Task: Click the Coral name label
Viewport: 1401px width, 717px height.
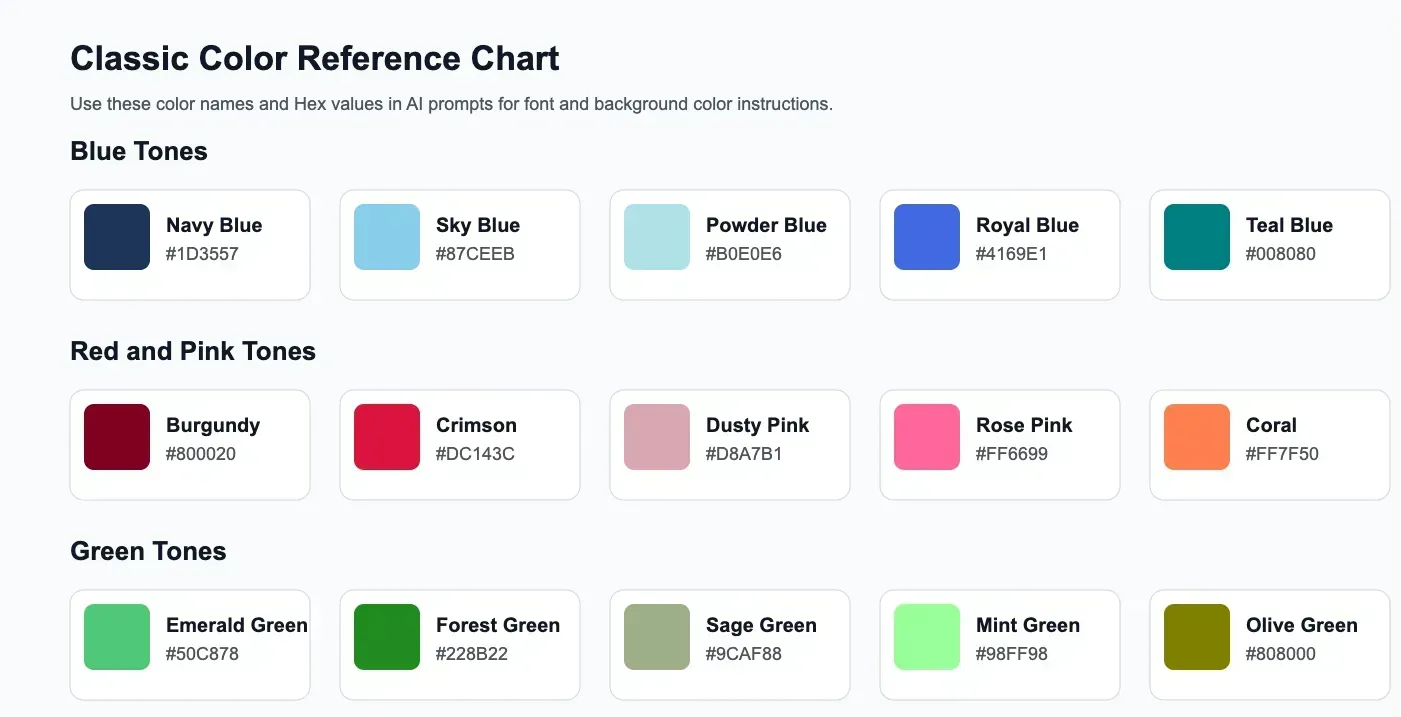Action: tap(1271, 425)
